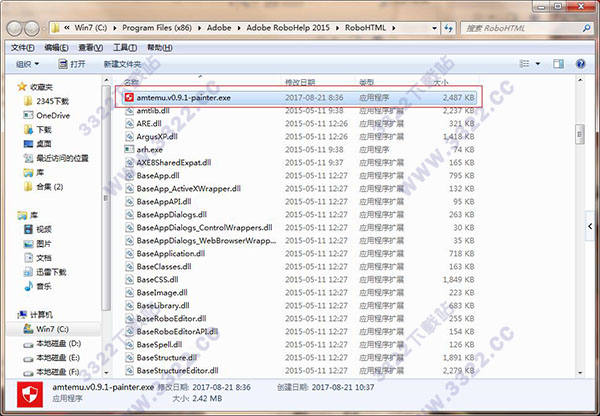Select file BaseCSS.dll
The image size is (600, 416).
(157, 280)
